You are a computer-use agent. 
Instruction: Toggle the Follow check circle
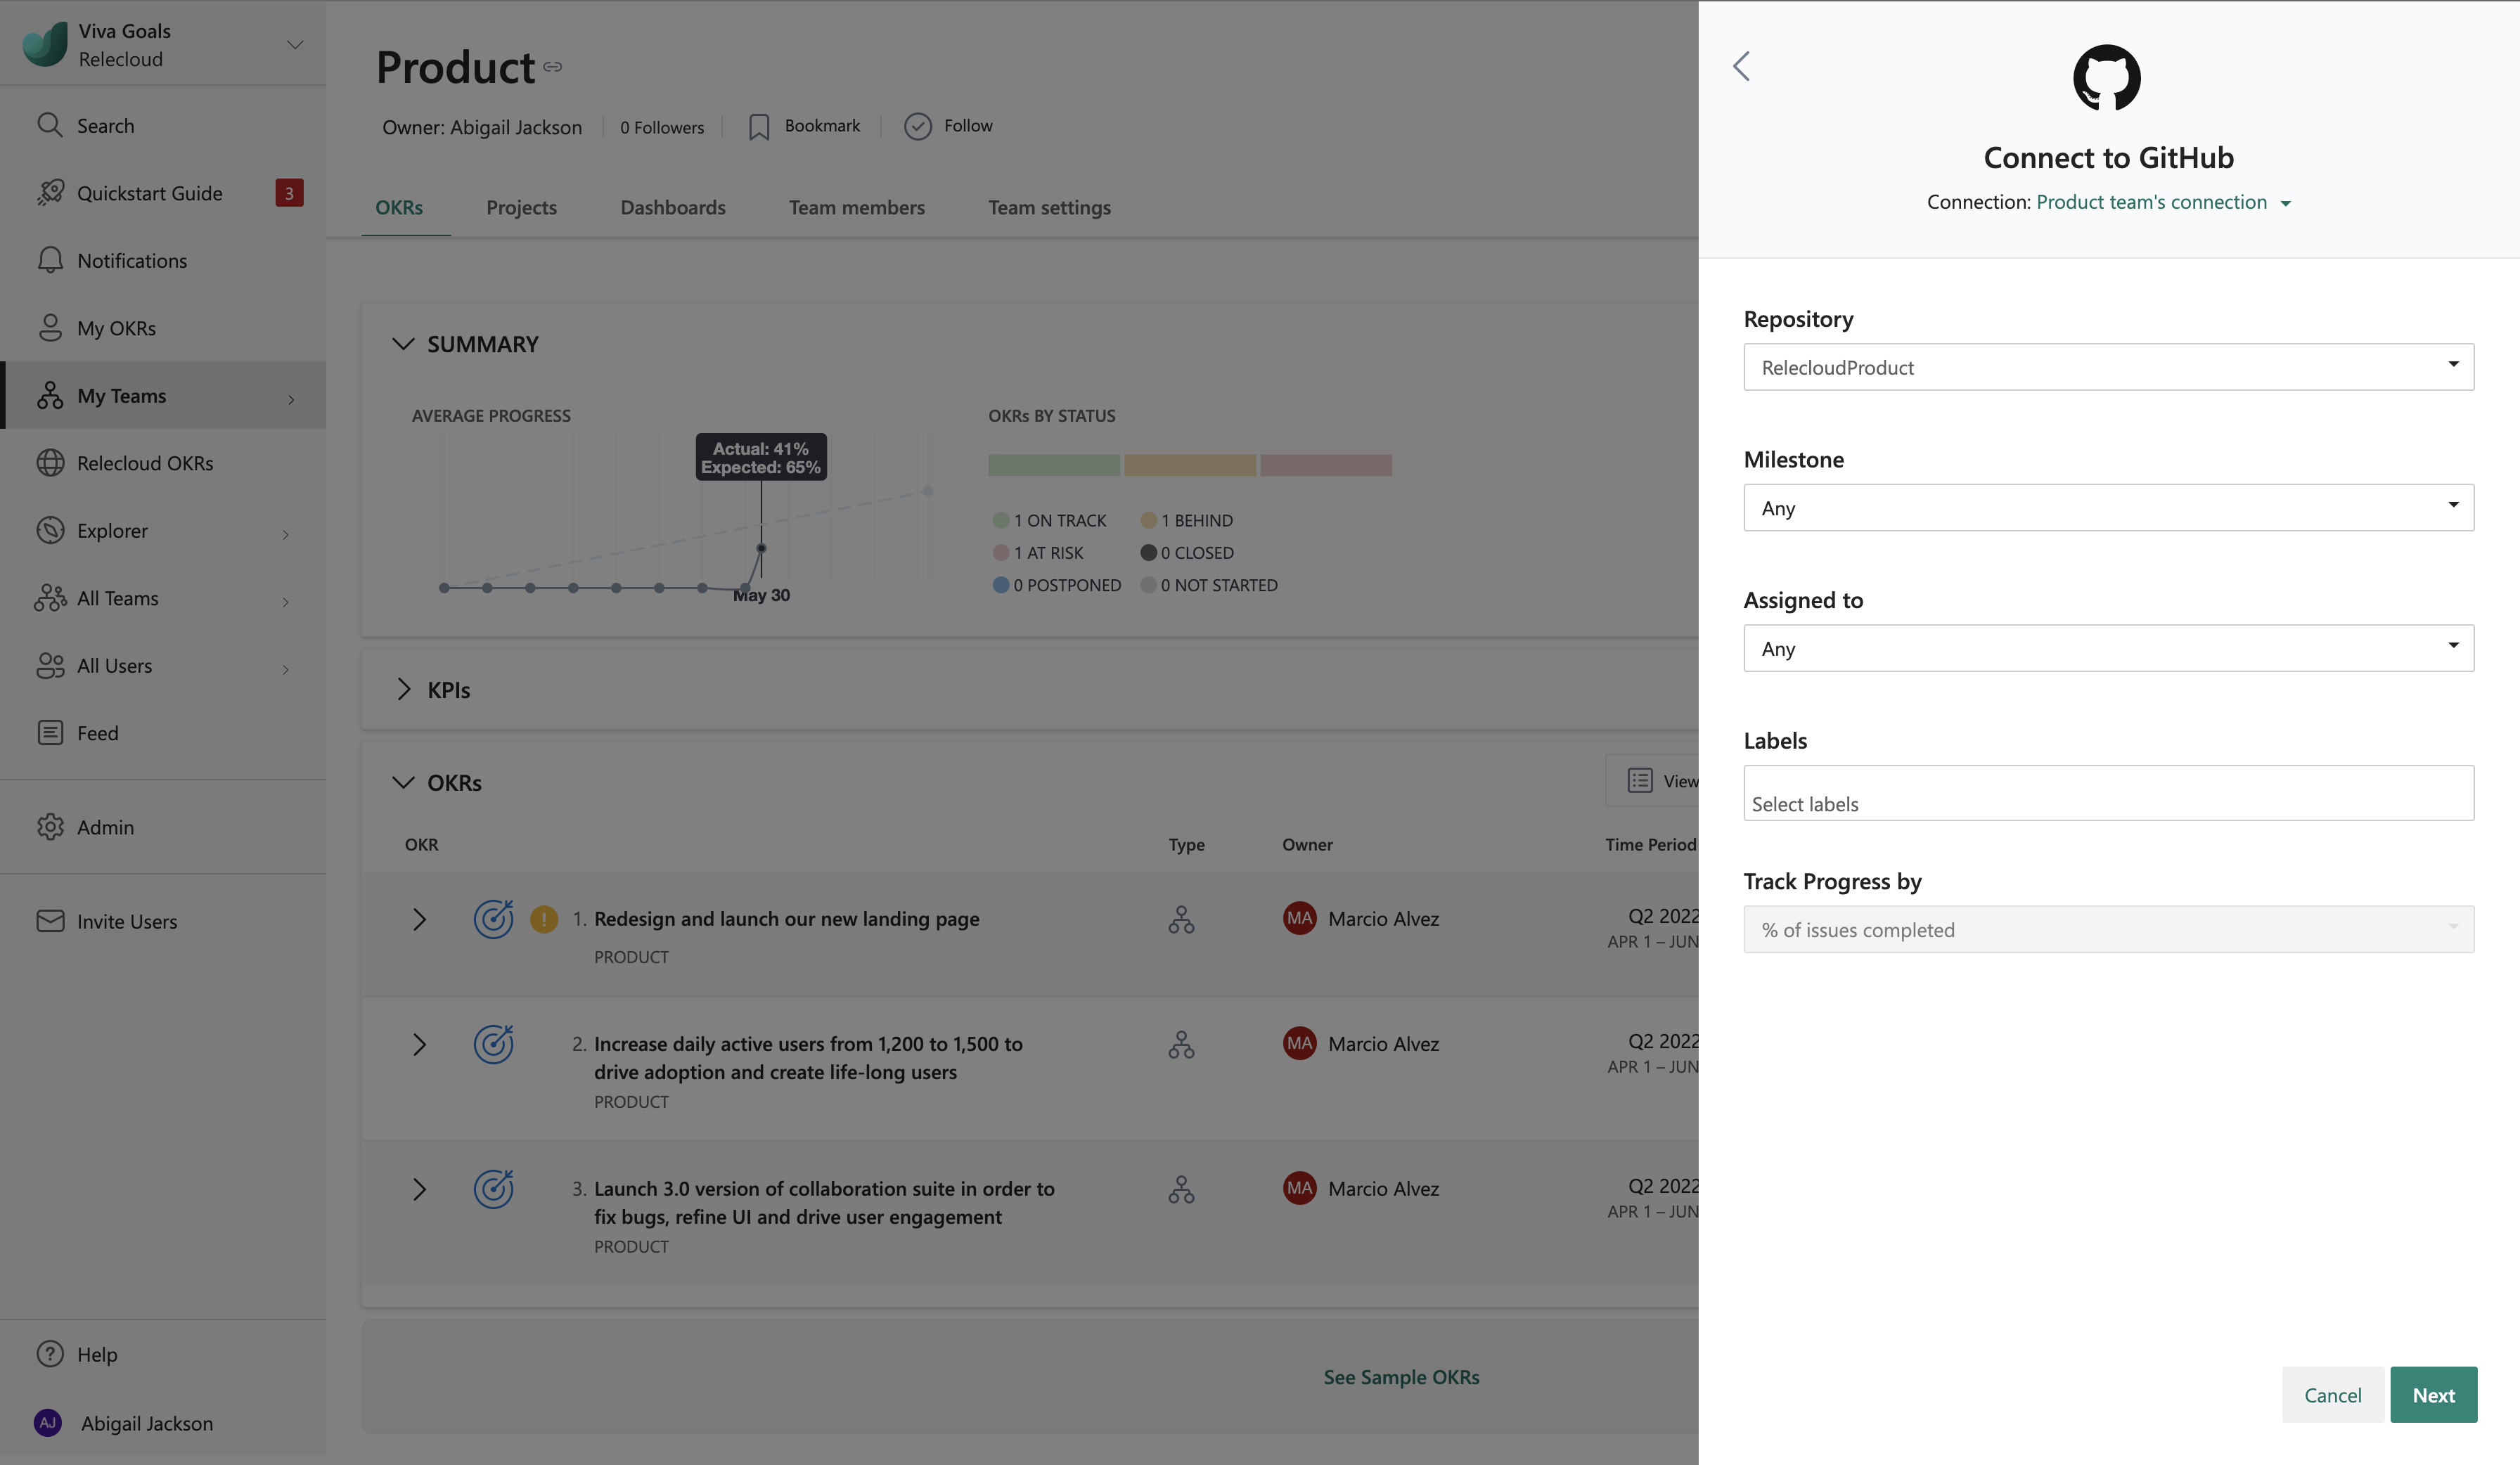(917, 126)
